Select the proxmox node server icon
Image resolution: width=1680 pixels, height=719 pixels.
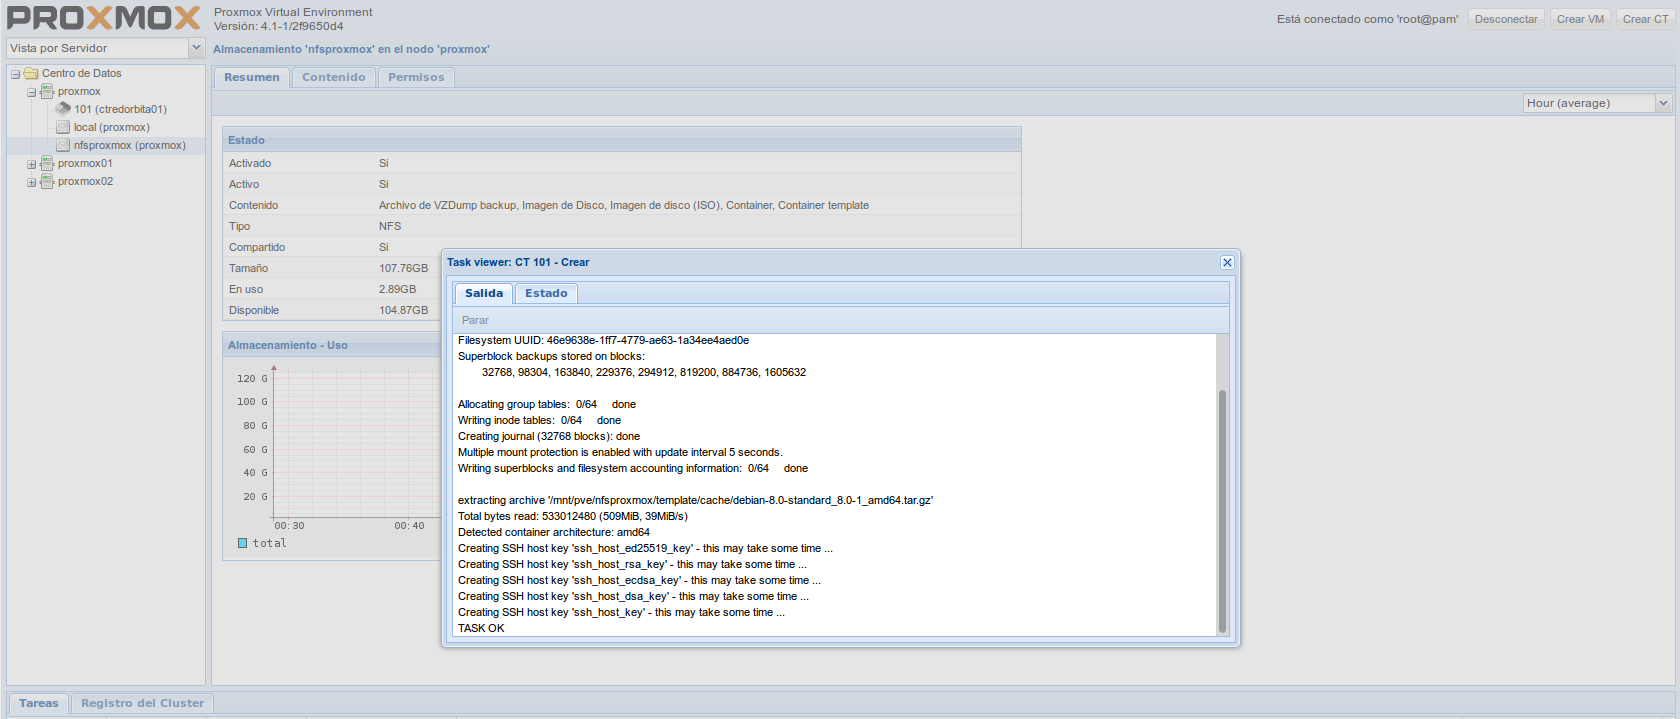click(x=47, y=92)
